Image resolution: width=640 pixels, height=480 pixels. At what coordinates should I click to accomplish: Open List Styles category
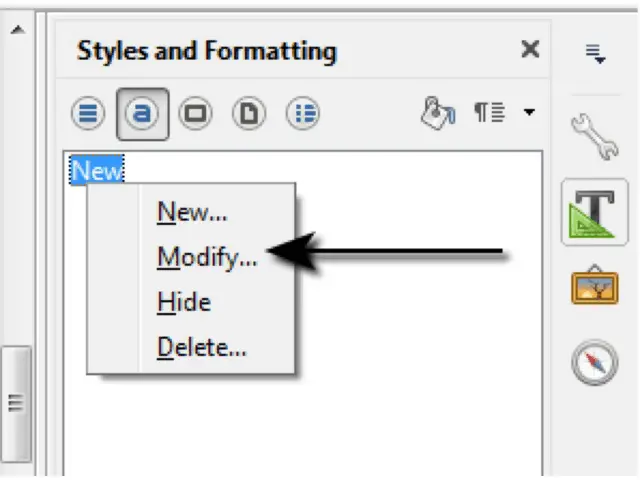[x=303, y=112]
